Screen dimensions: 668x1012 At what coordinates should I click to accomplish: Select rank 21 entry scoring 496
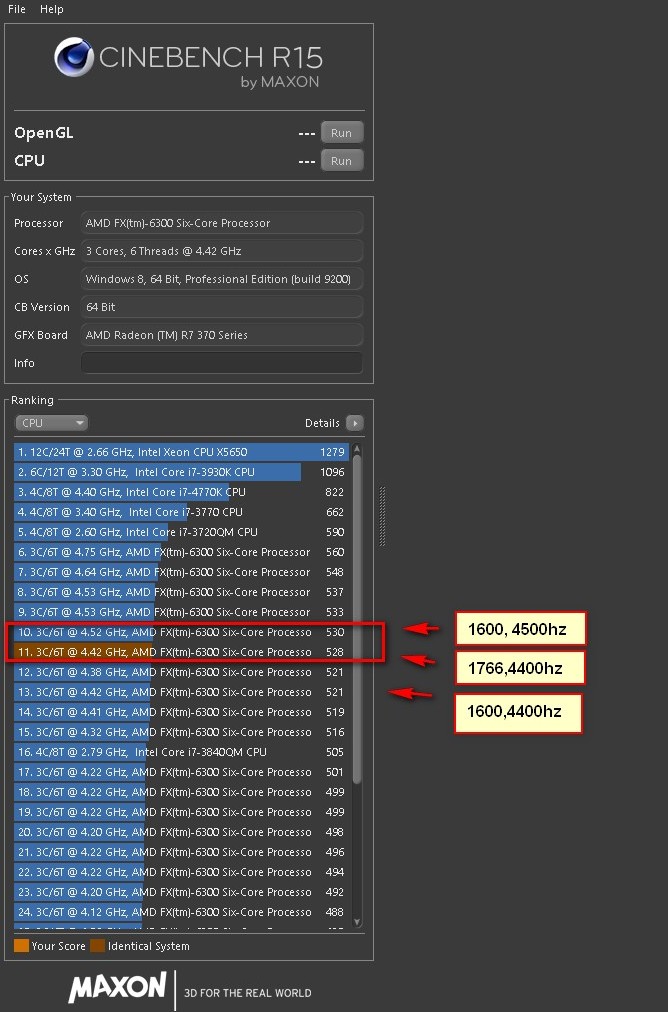(181, 852)
